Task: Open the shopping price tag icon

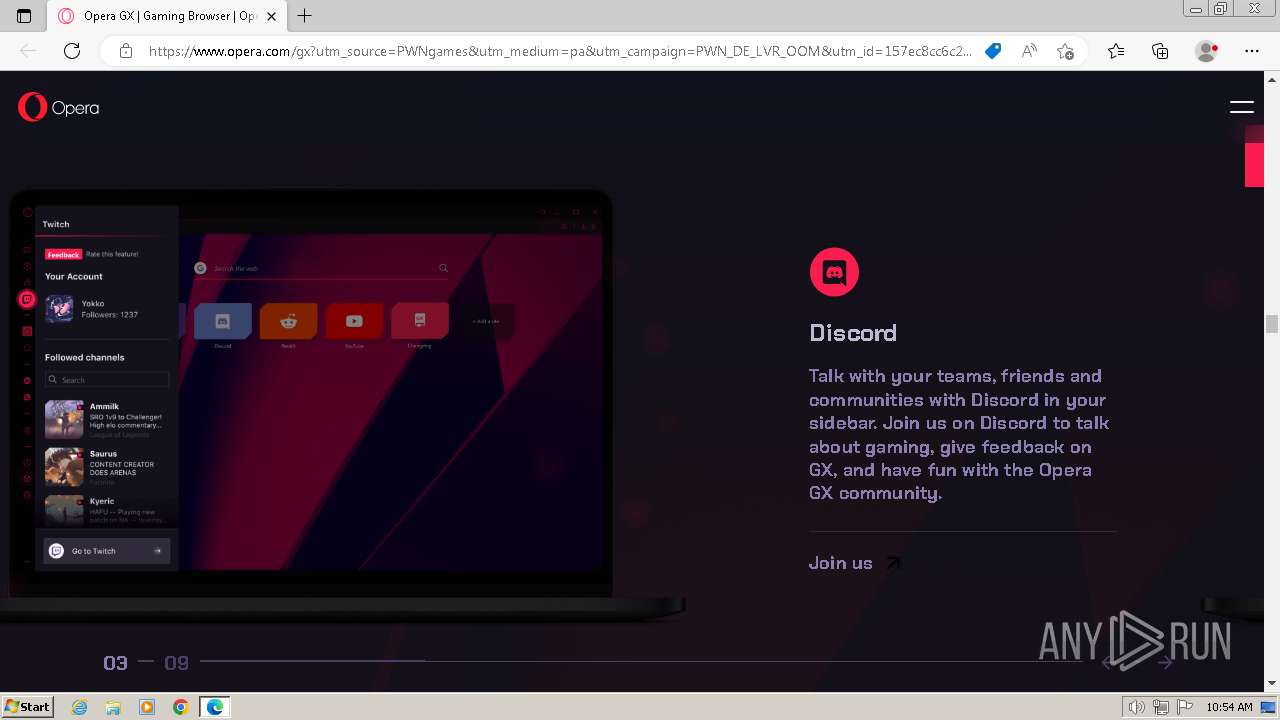Action: click(993, 51)
